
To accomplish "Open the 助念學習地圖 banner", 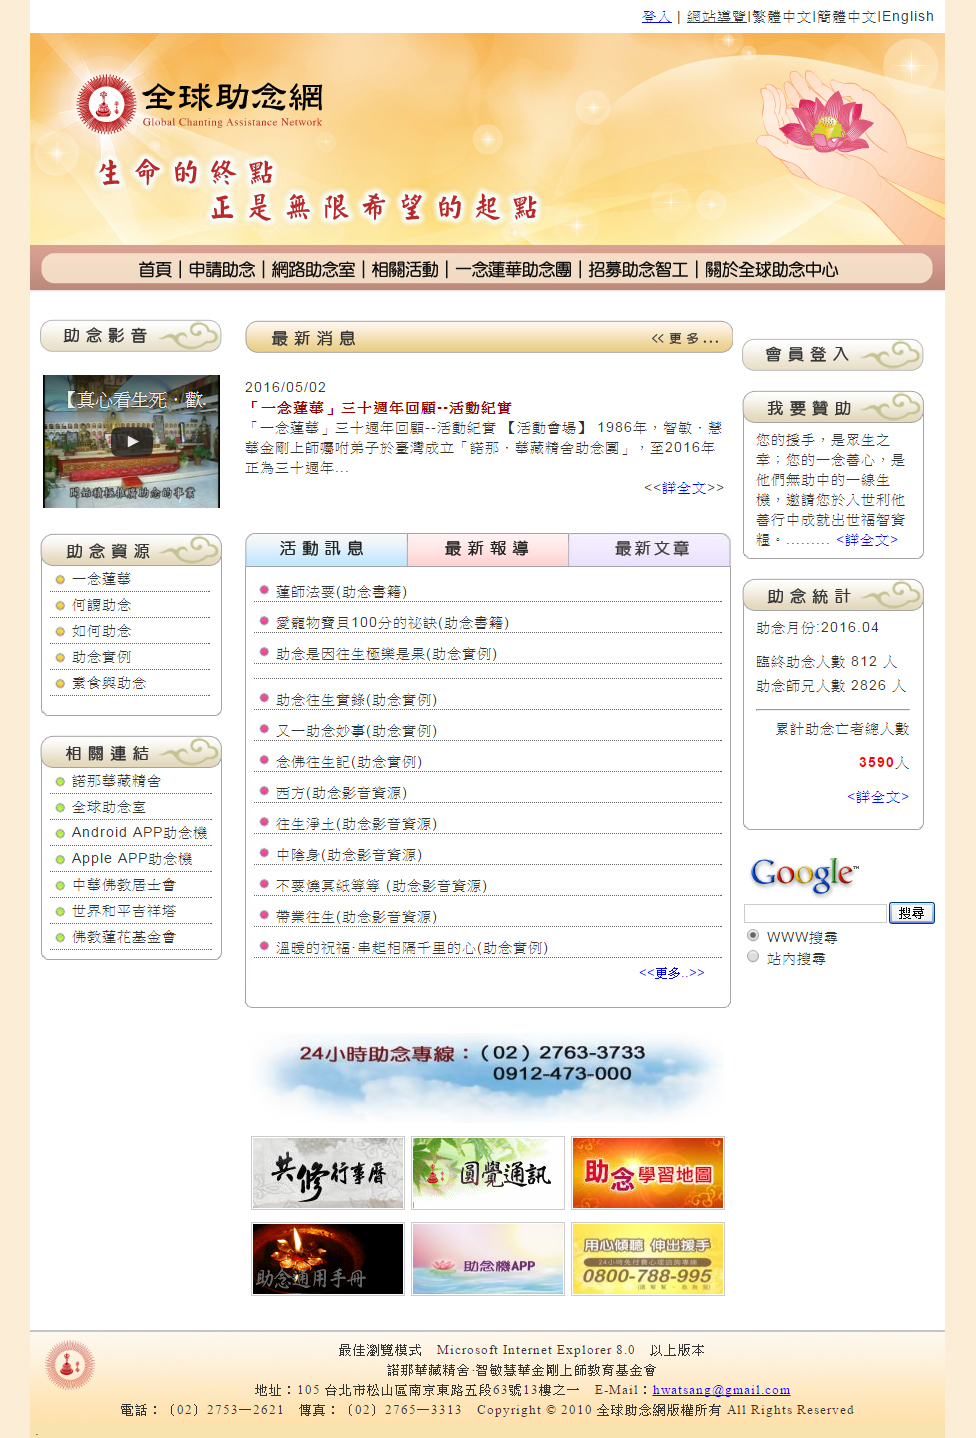I will [648, 1173].
